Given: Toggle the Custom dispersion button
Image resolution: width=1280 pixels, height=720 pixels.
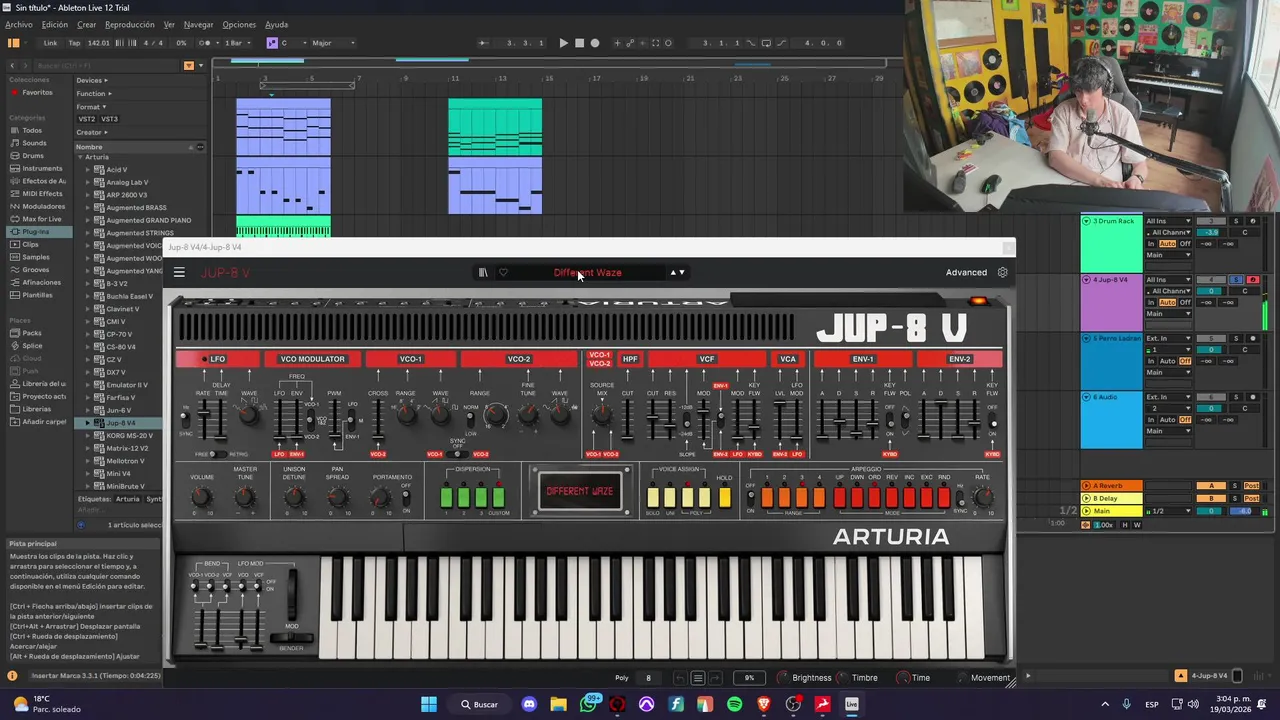Looking at the screenshot, I should 498,497.
